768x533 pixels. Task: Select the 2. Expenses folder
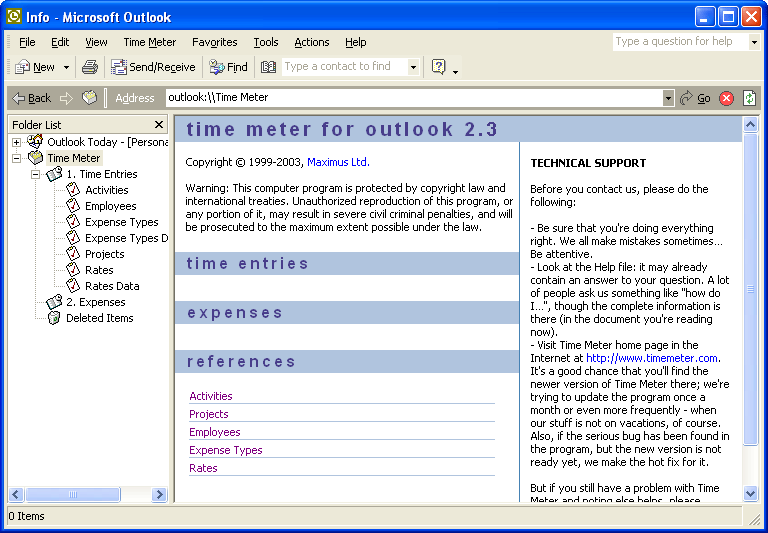coord(96,302)
